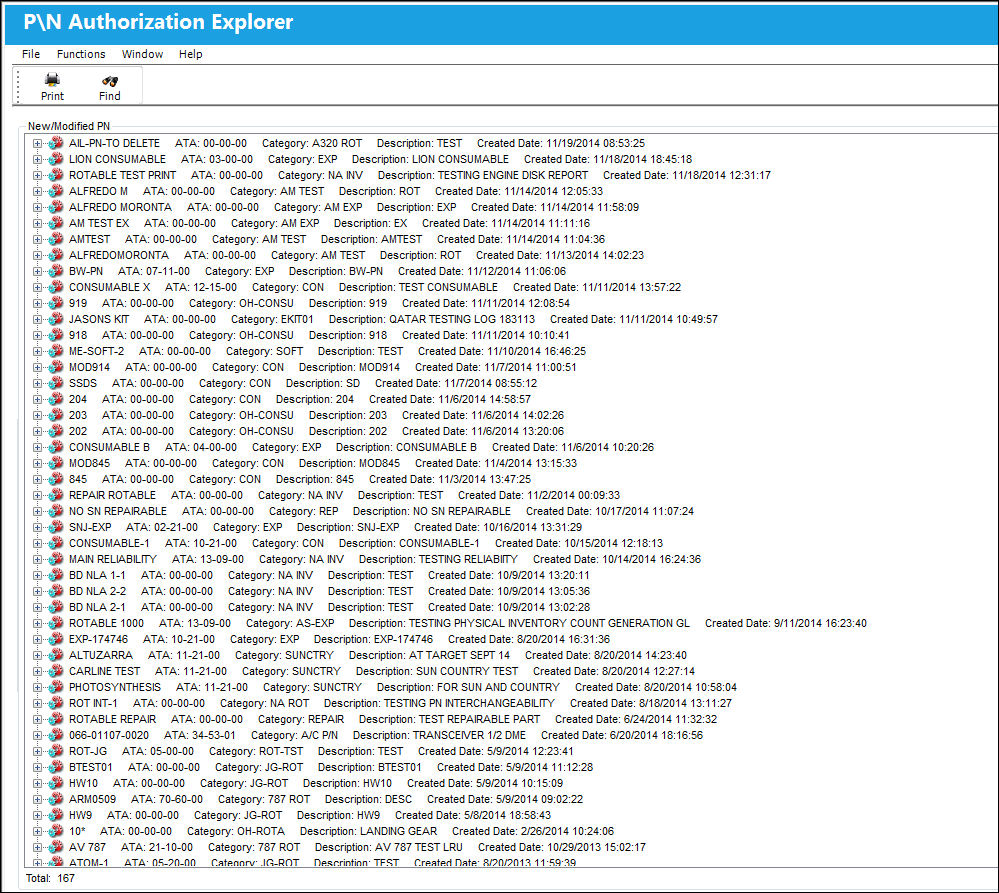
Task: Click the part icon beside NO SN REPAIRABLE
Action: click(56, 511)
